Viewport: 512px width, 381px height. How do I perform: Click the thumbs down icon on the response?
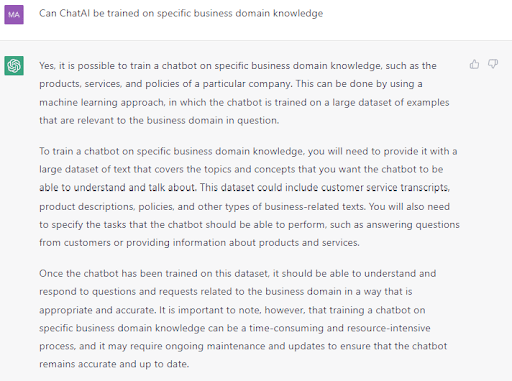pos(493,64)
